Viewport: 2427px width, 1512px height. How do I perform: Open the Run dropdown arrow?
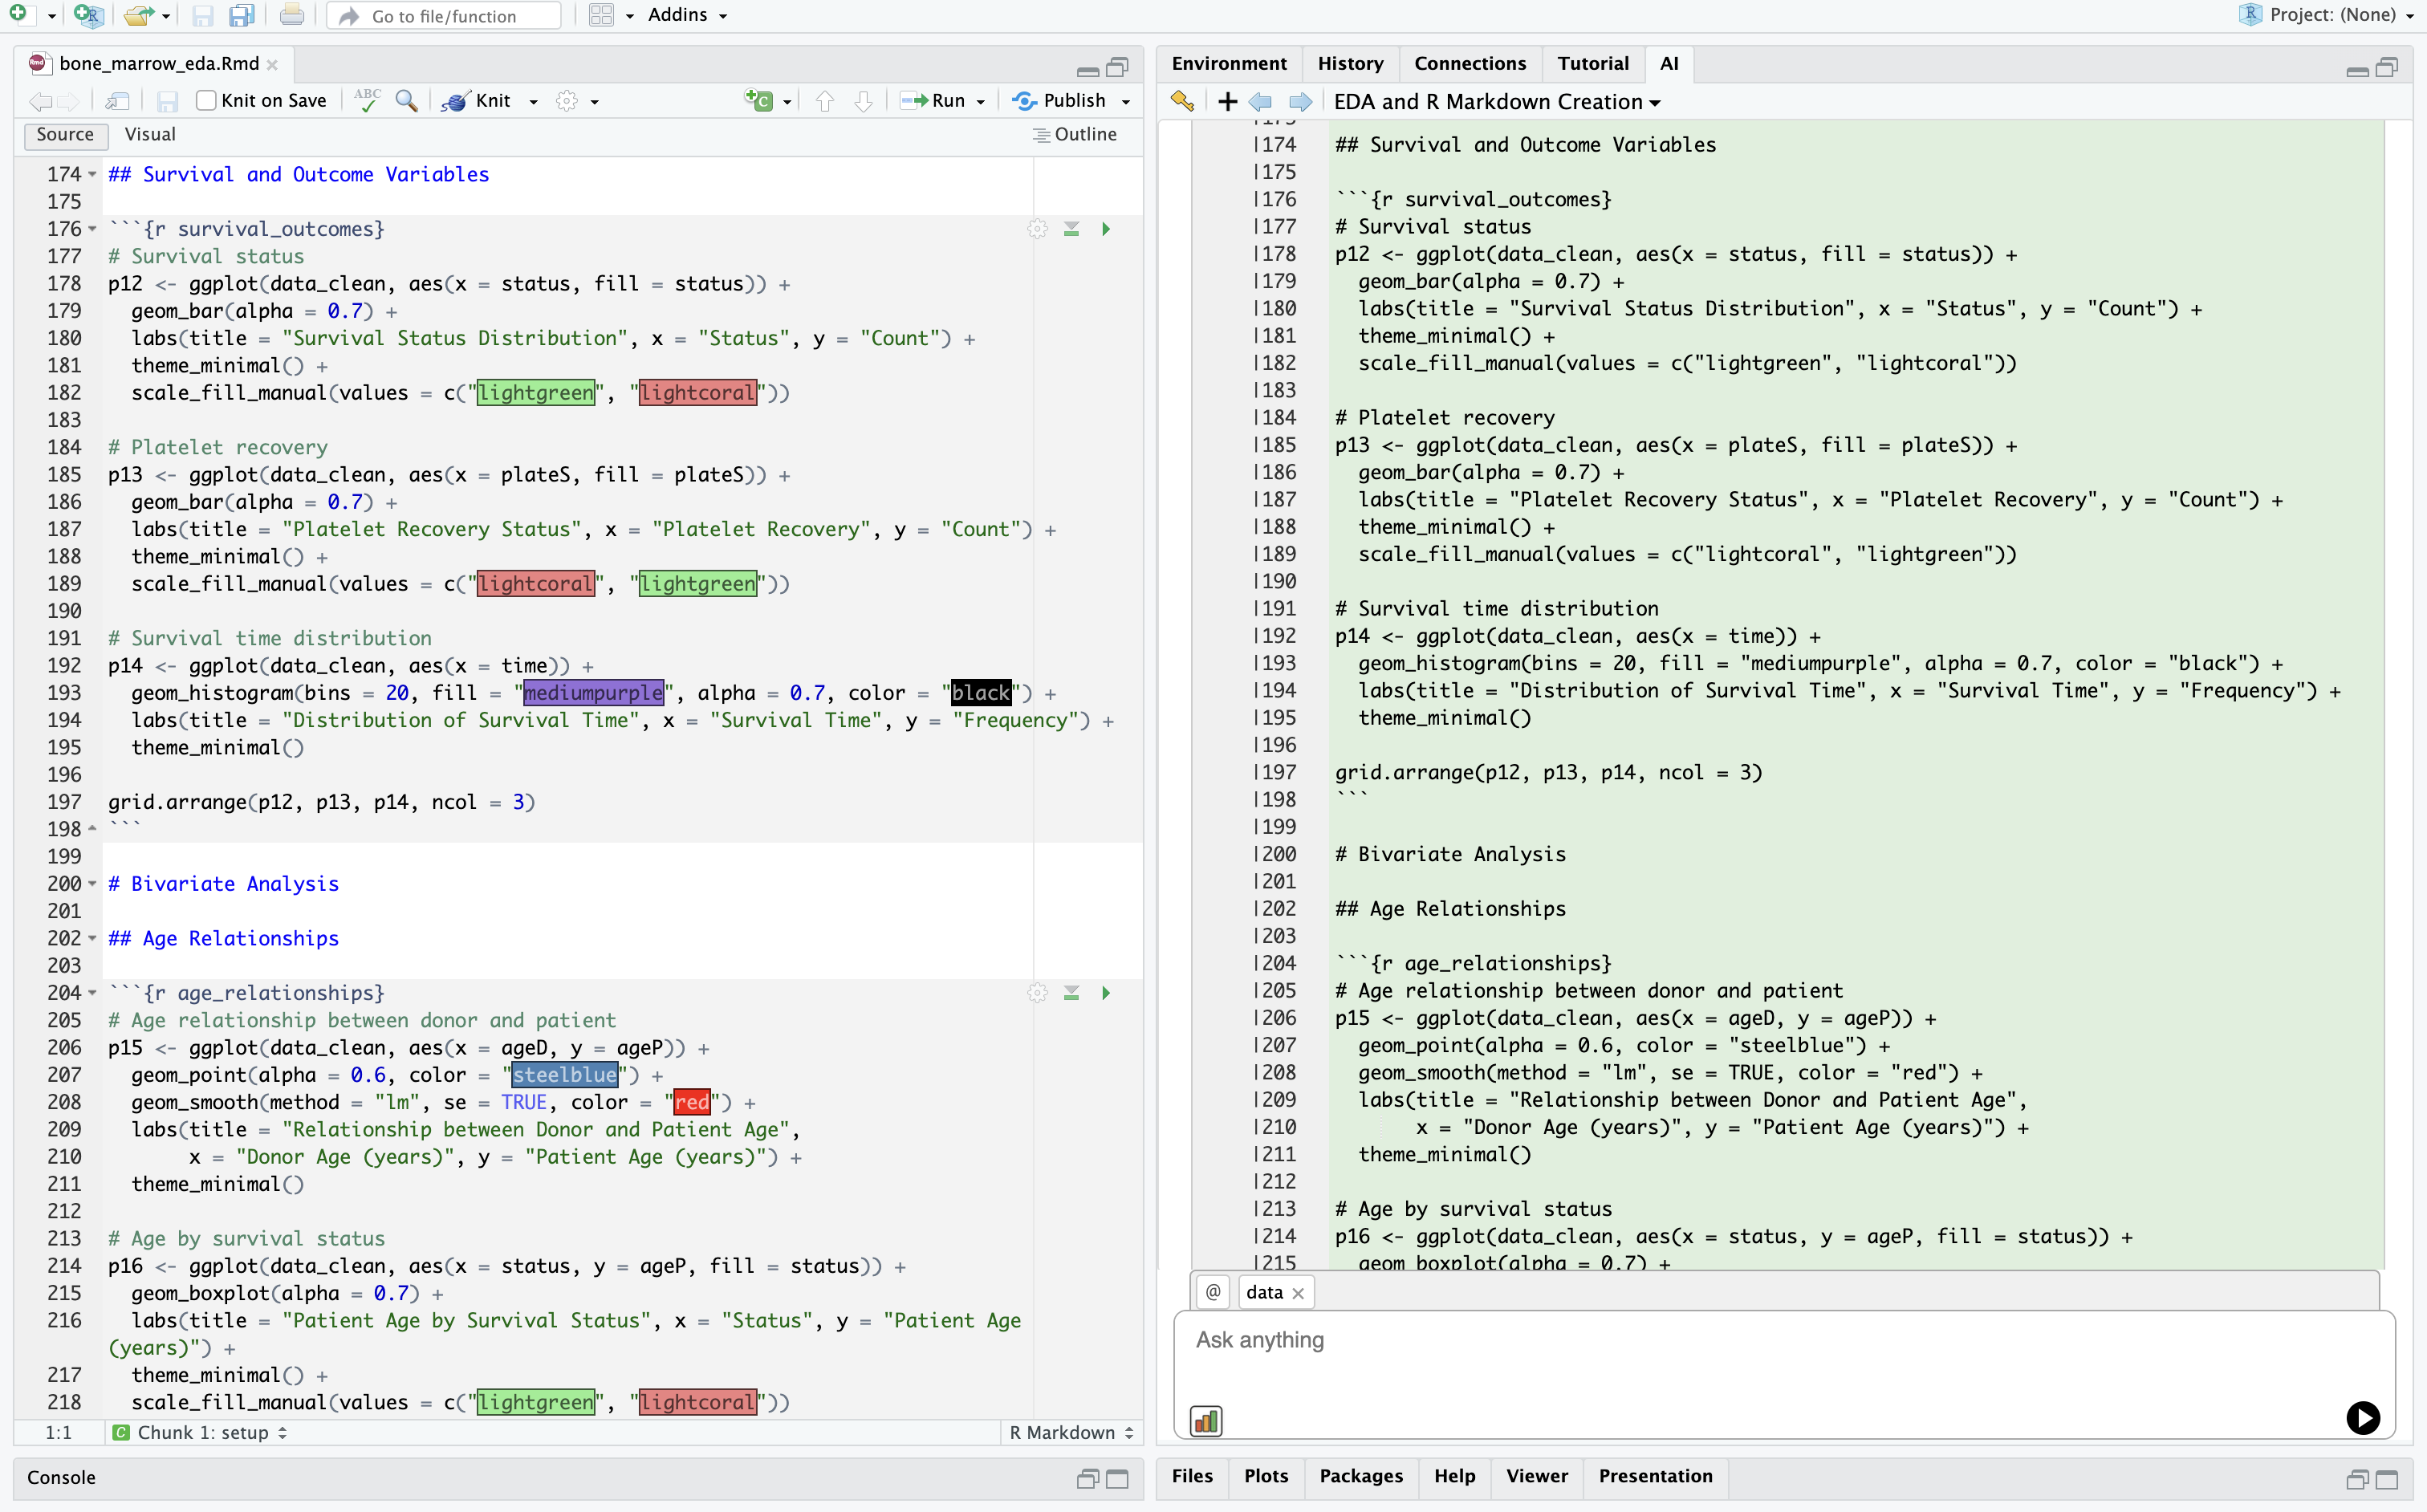click(x=980, y=102)
